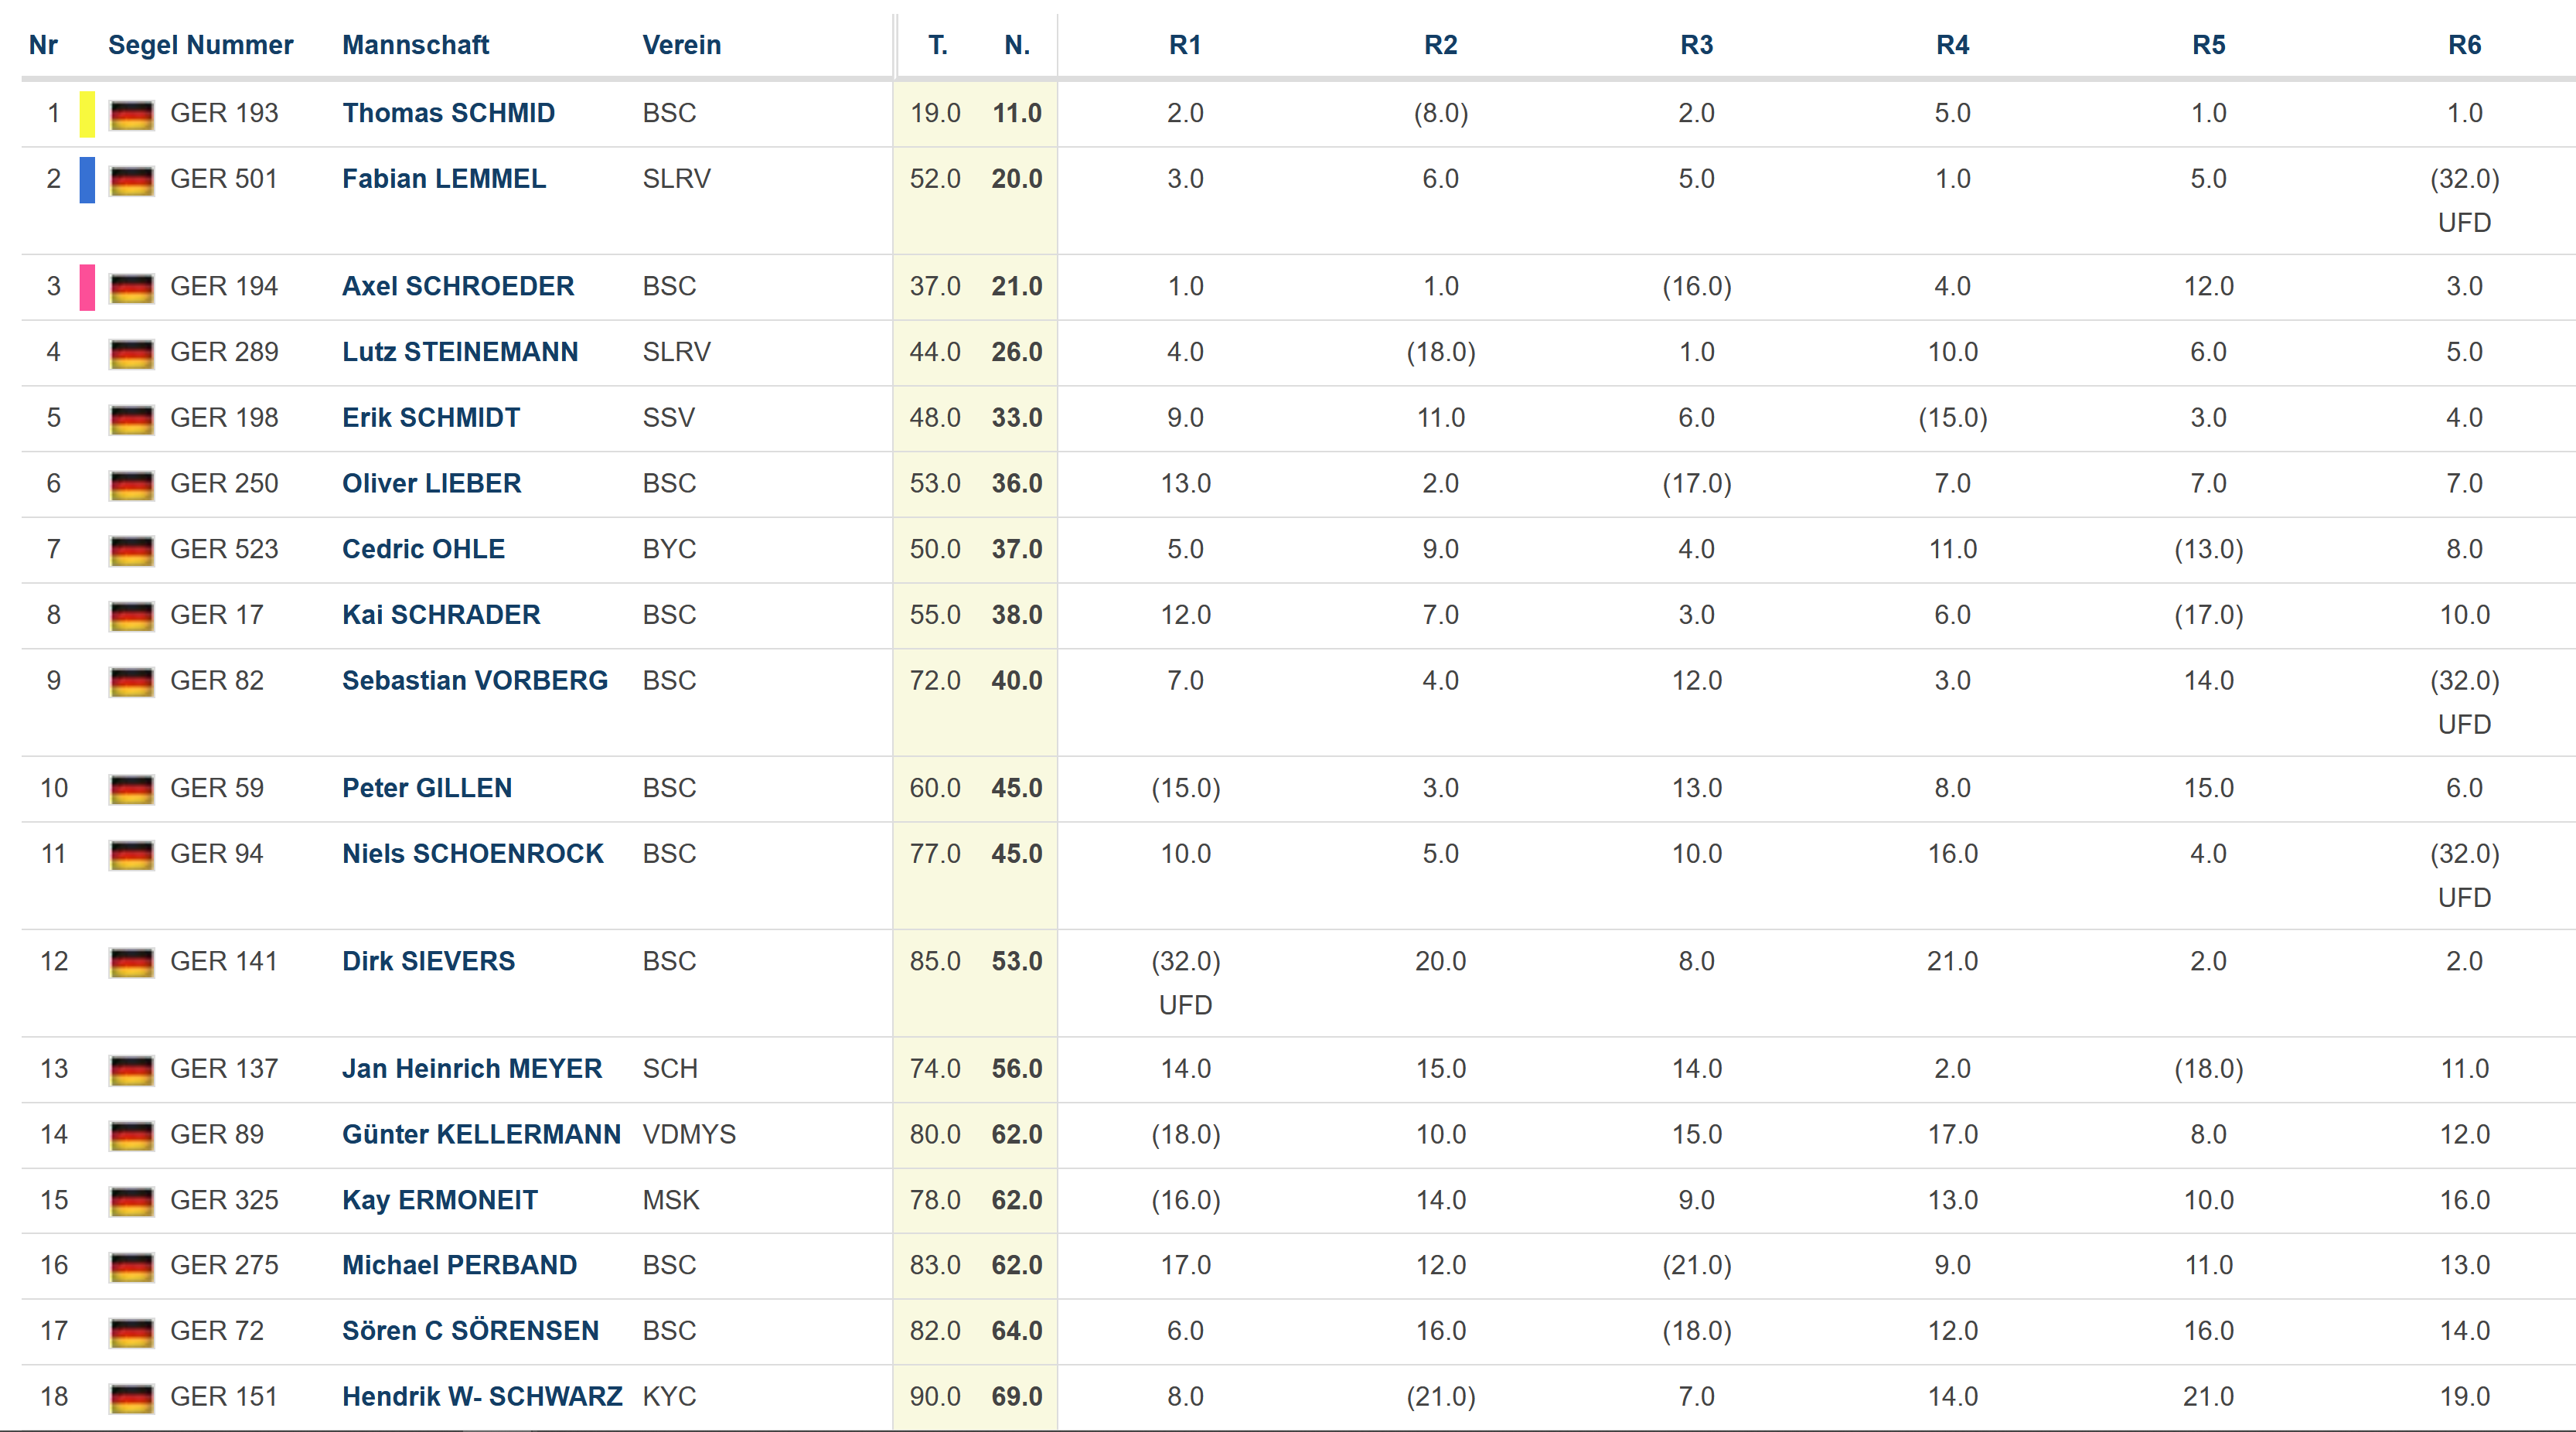
Task: Open Lutz STEINEMANN's profile link
Action: click(460, 352)
